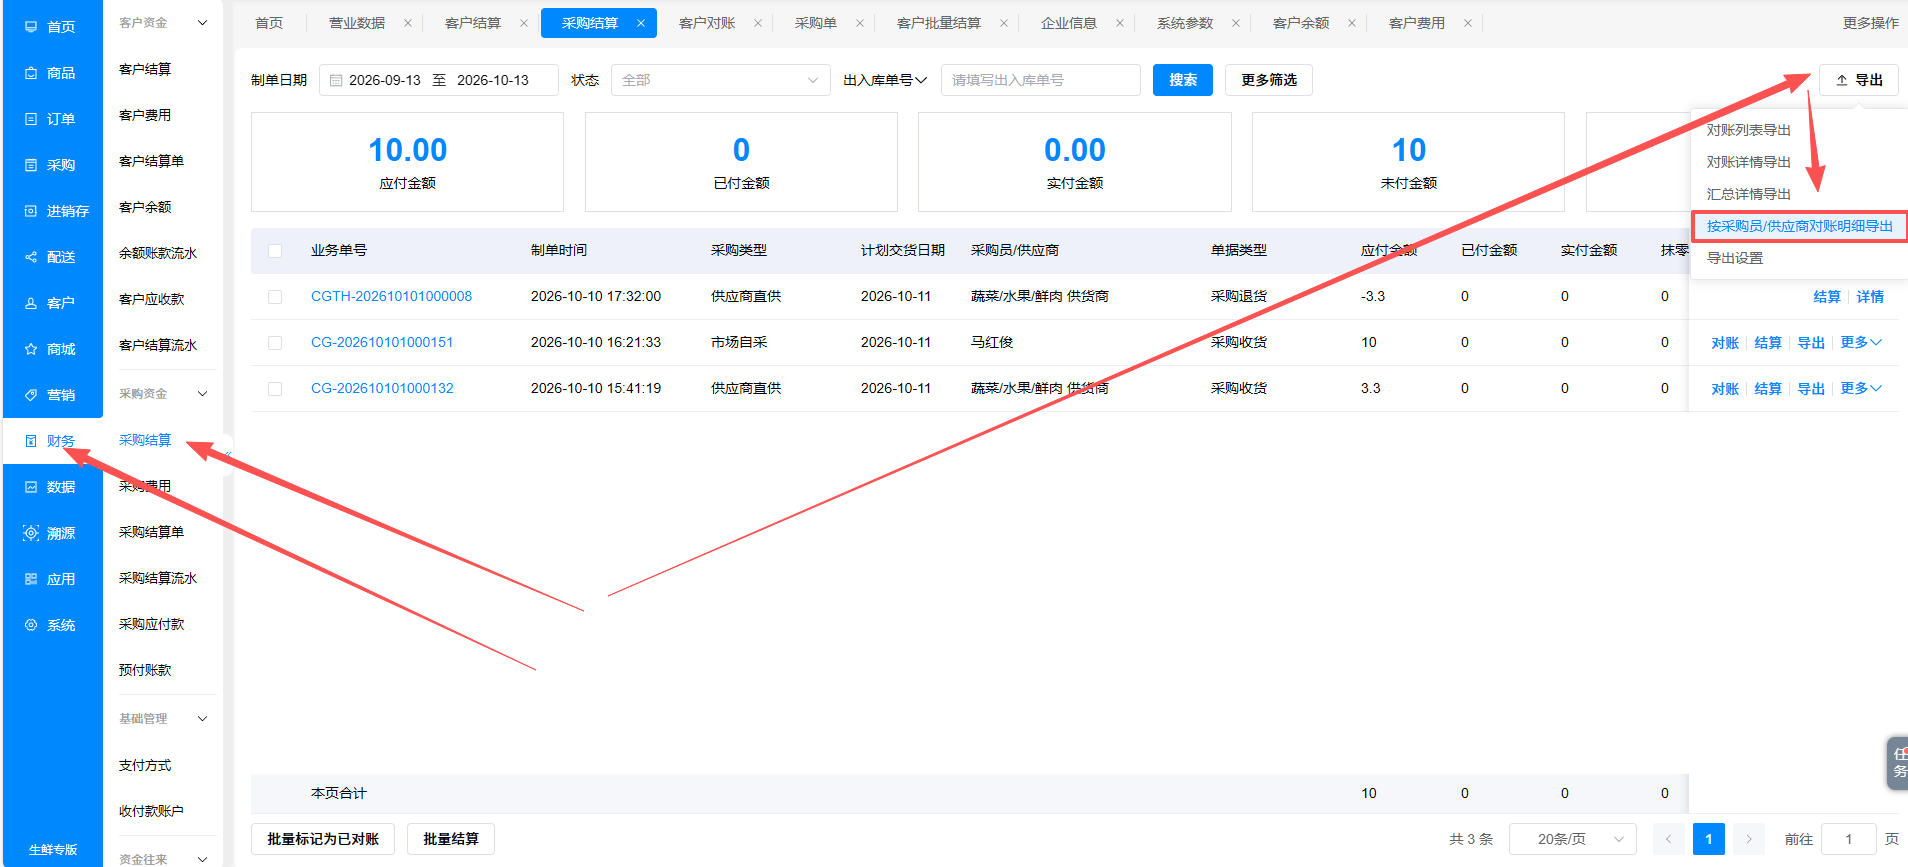
Task: Open 更多筛选 more filters
Action: click(x=1269, y=80)
